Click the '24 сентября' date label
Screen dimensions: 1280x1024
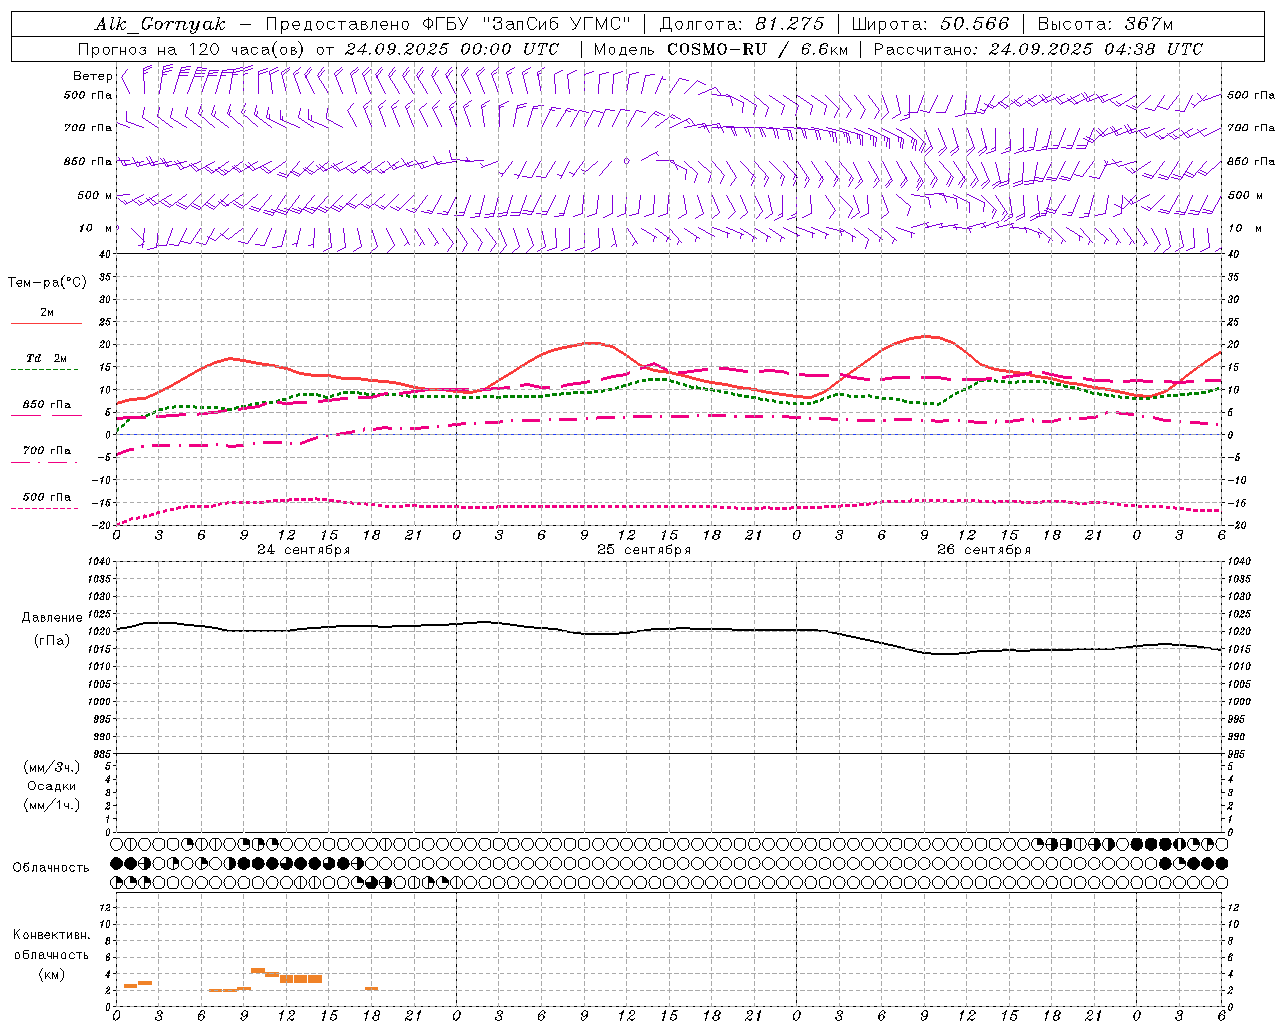click(x=303, y=549)
